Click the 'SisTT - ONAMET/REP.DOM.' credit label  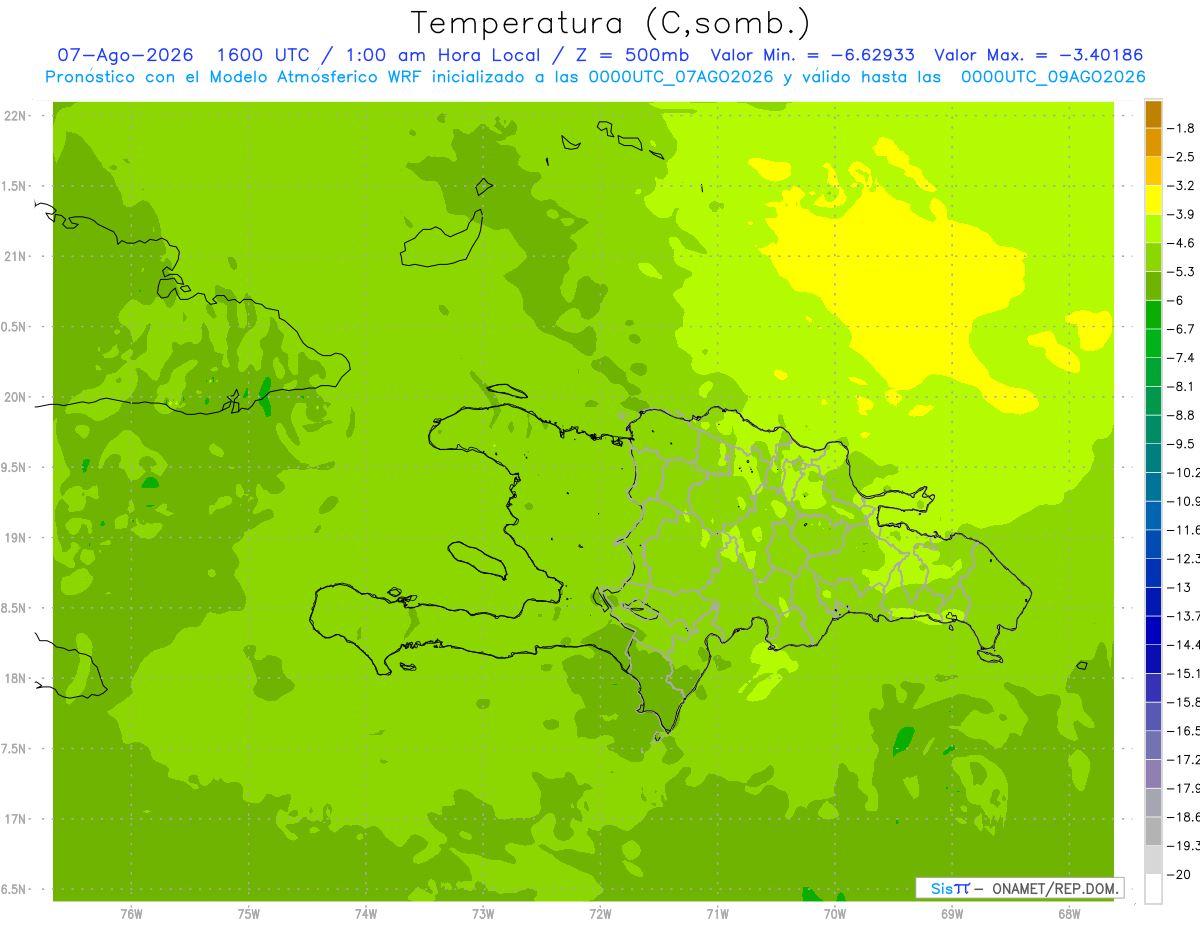(x=1019, y=888)
